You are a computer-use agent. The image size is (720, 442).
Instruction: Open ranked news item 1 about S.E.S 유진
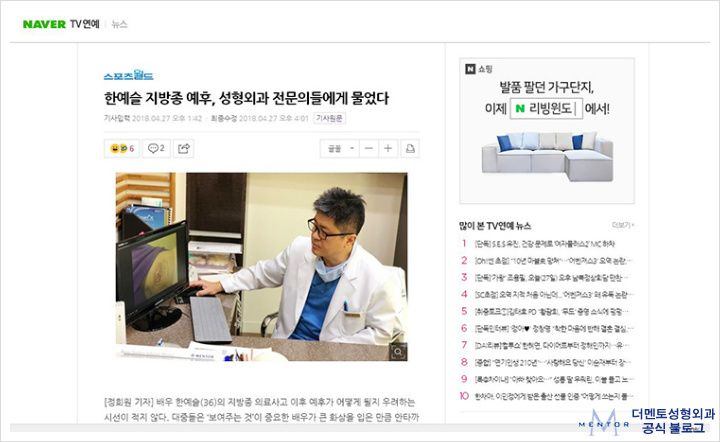[544, 244]
